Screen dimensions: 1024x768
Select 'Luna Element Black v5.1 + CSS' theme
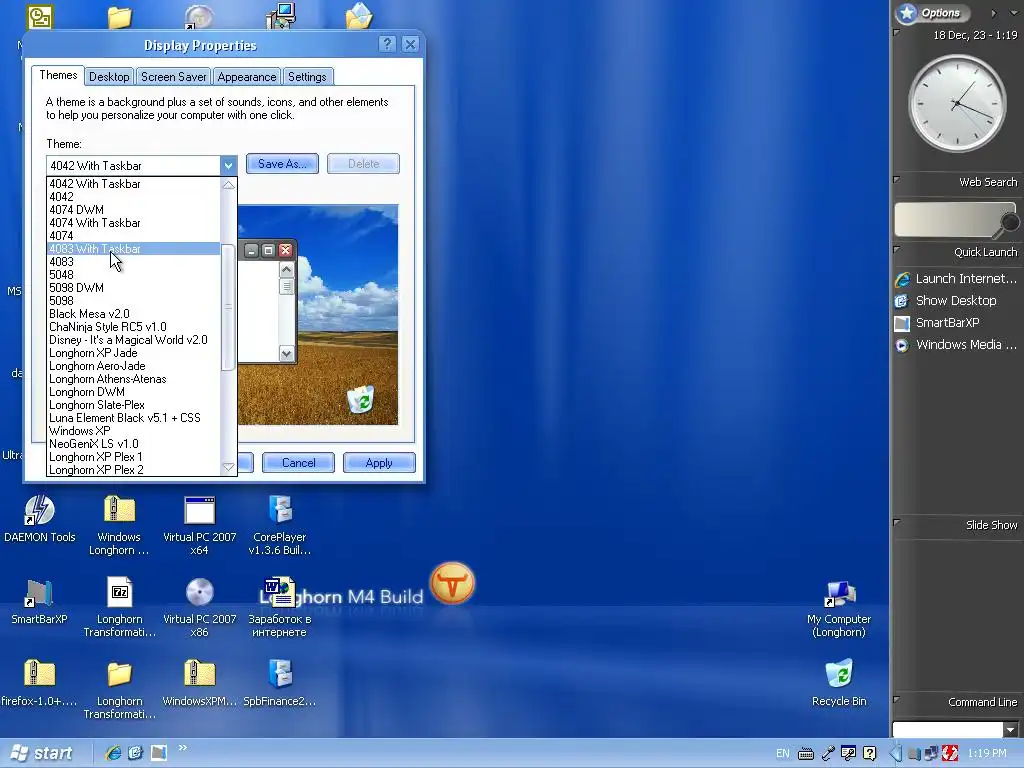[x=134, y=418]
